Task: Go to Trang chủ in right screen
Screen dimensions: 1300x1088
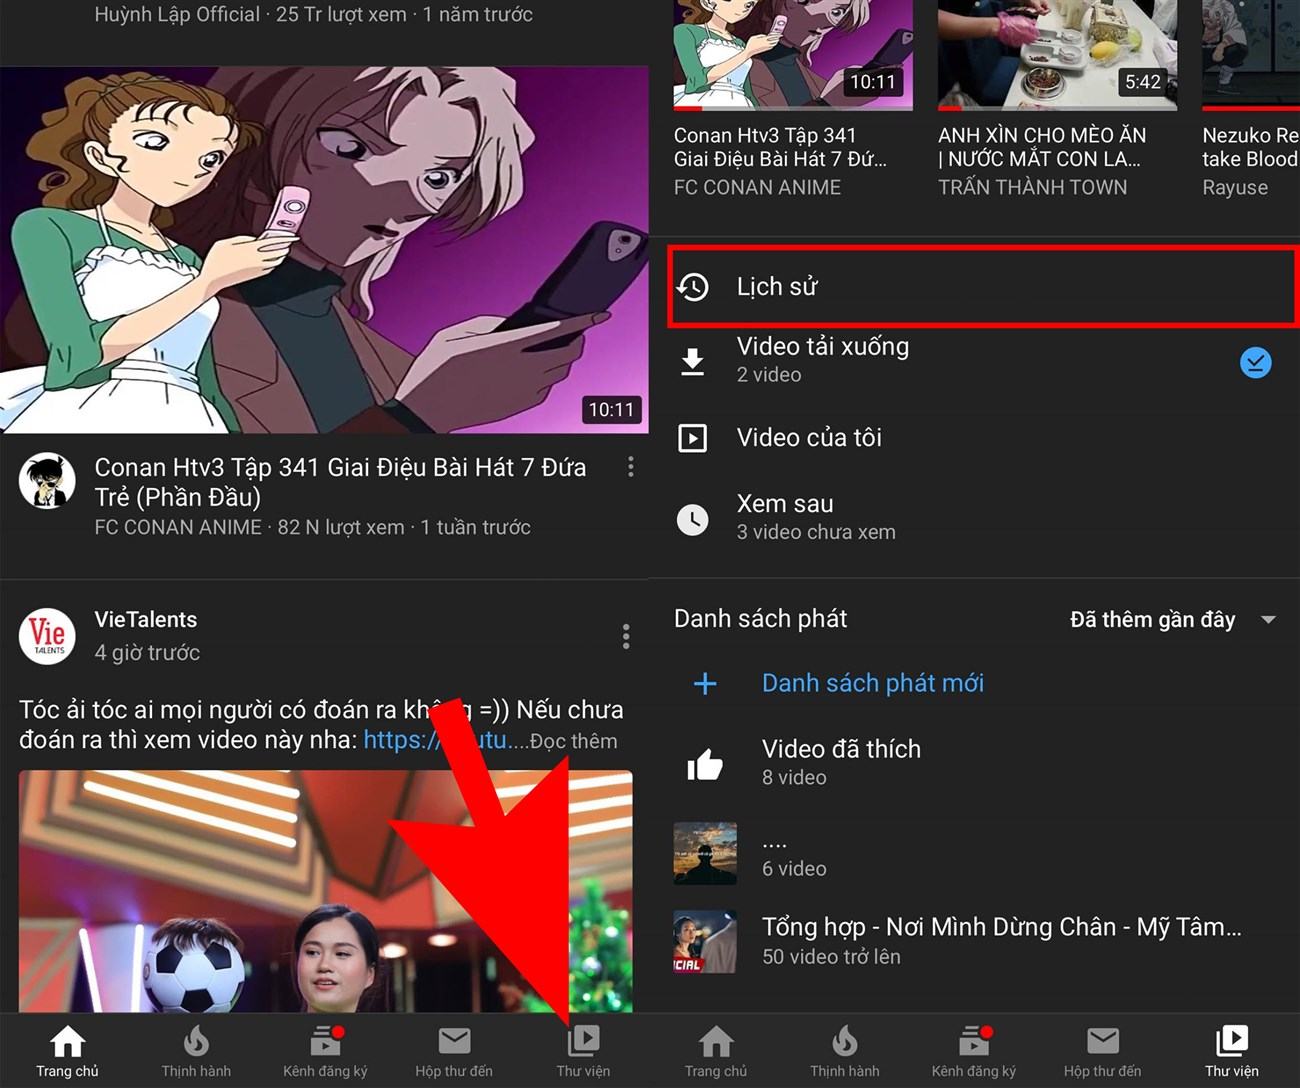Action: [x=716, y=1052]
